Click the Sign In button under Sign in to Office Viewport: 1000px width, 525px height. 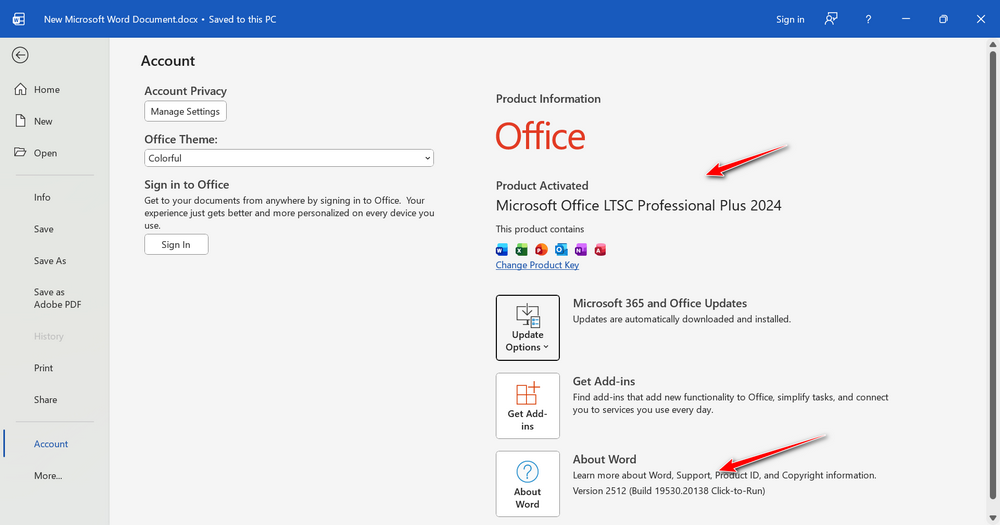(176, 244)
